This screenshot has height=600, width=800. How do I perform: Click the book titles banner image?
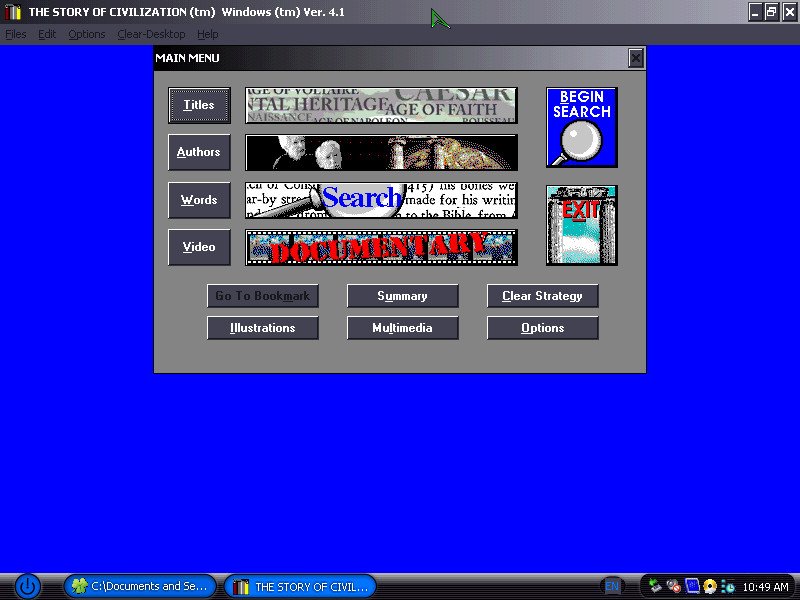(x=381, y=105)
